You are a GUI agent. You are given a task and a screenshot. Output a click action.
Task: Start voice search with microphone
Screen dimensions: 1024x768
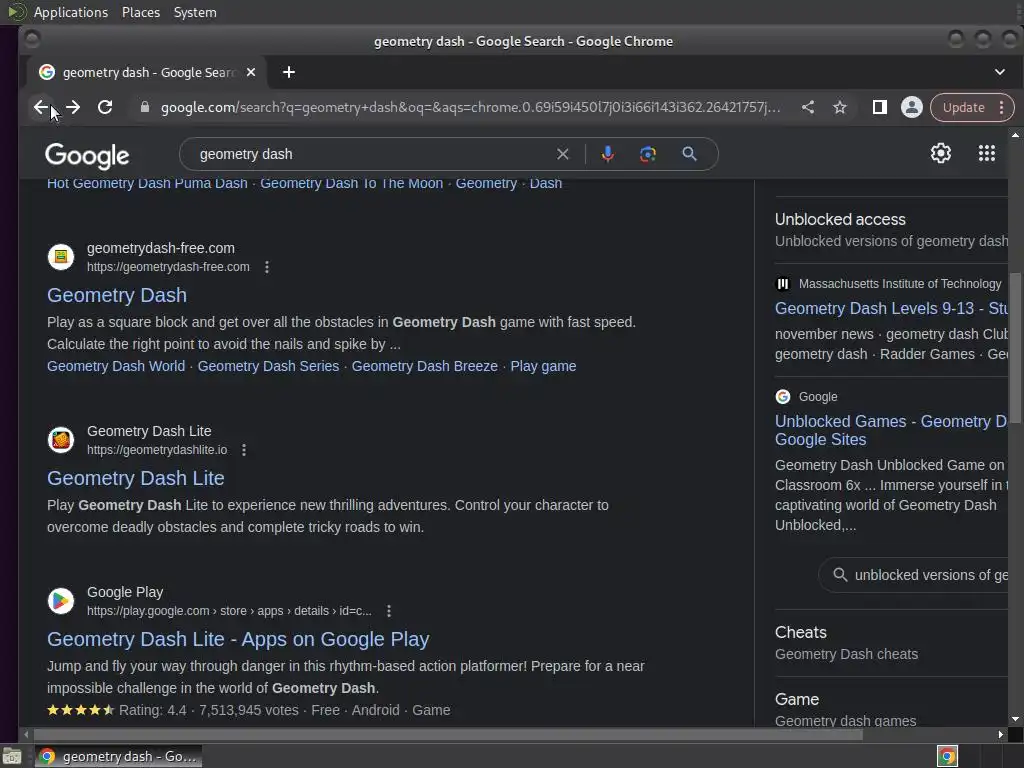(x=607, y=154)
